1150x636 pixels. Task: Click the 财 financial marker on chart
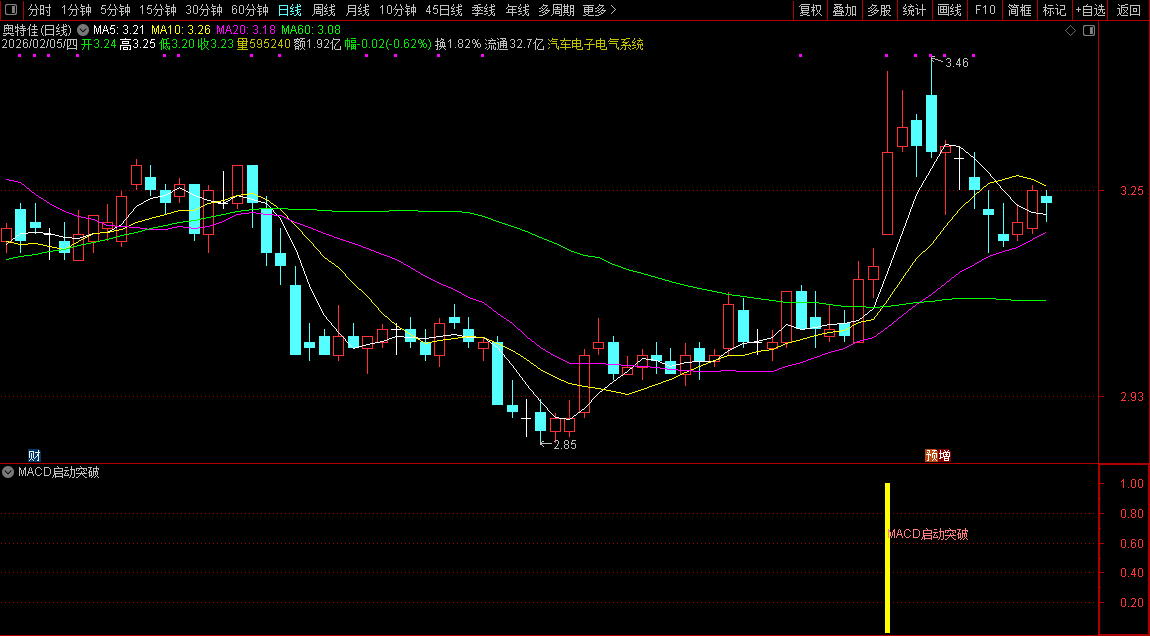coord(34,456)
